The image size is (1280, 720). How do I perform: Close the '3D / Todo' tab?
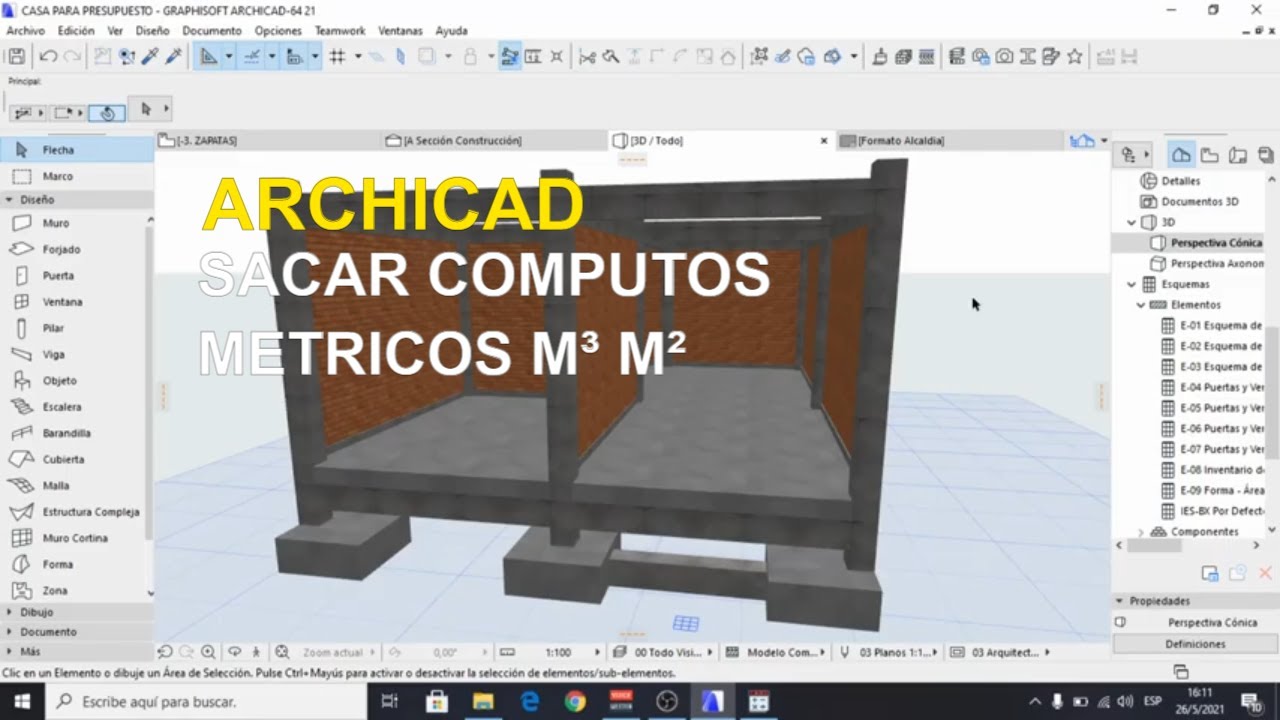pyautogui.click(x=824, y=141)
